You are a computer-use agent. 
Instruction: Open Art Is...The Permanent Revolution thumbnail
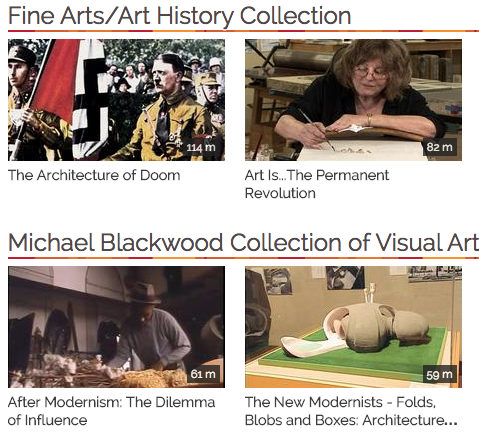point(353,100)
